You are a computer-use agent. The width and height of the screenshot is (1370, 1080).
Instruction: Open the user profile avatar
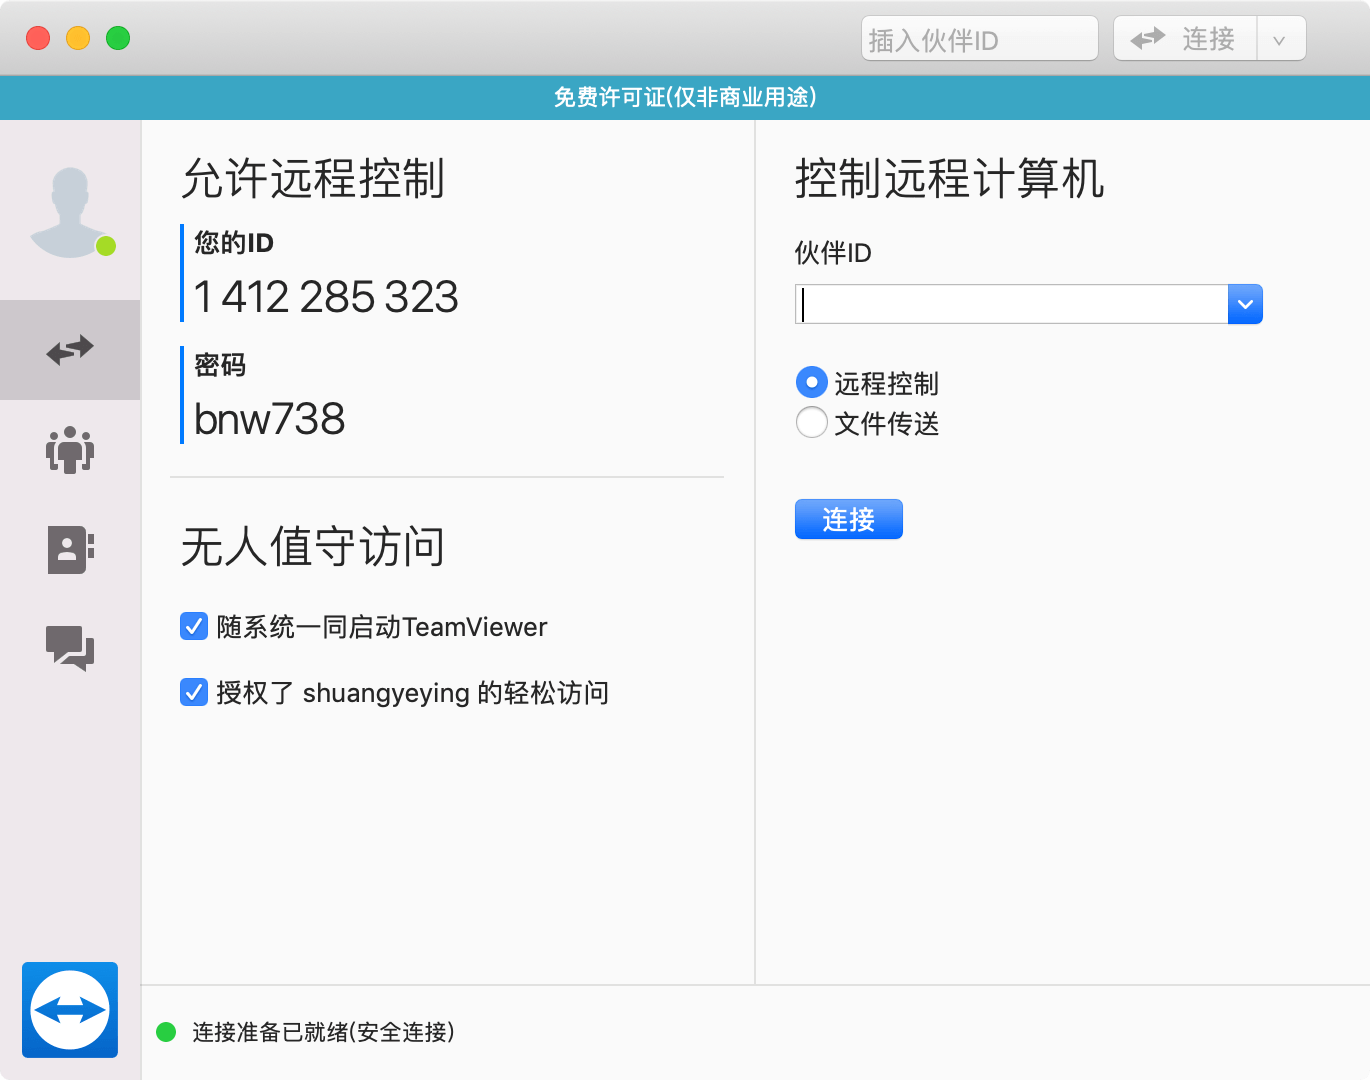[x=72, y=212]
